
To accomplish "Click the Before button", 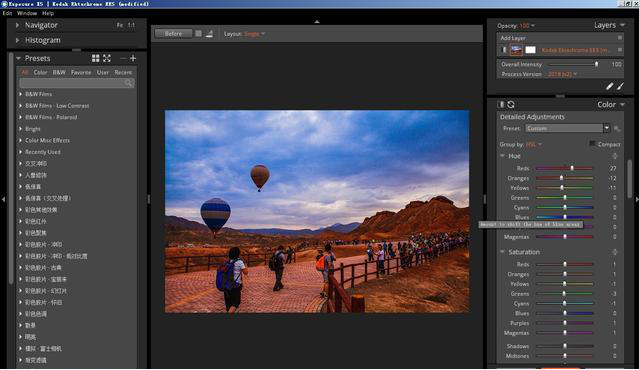I will (x=173, y=34).
